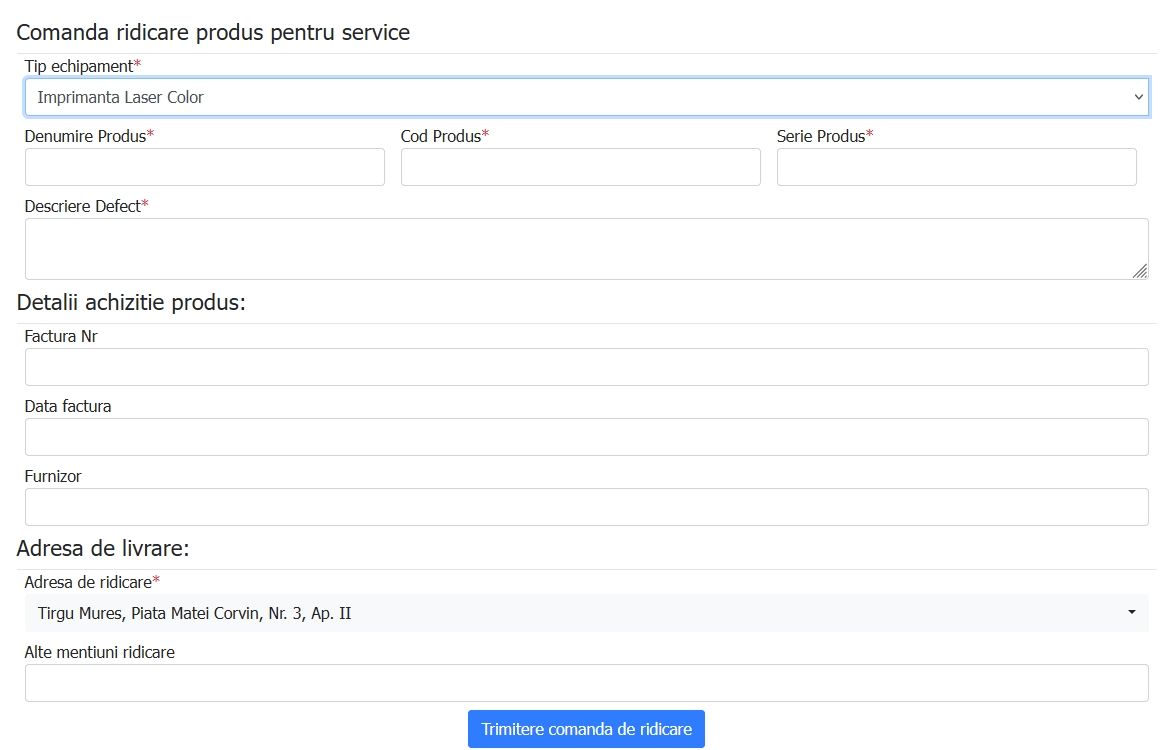This screenshot has width=1167, height=750.
Task: Click the Detalii achizitie produs heading
Action: [x=131, y=302]
